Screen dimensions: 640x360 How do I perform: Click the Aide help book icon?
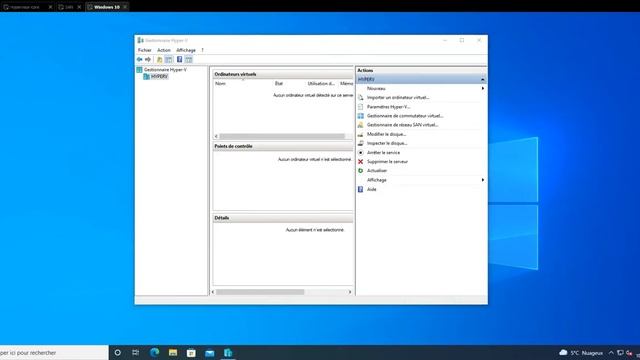[360, 189]
